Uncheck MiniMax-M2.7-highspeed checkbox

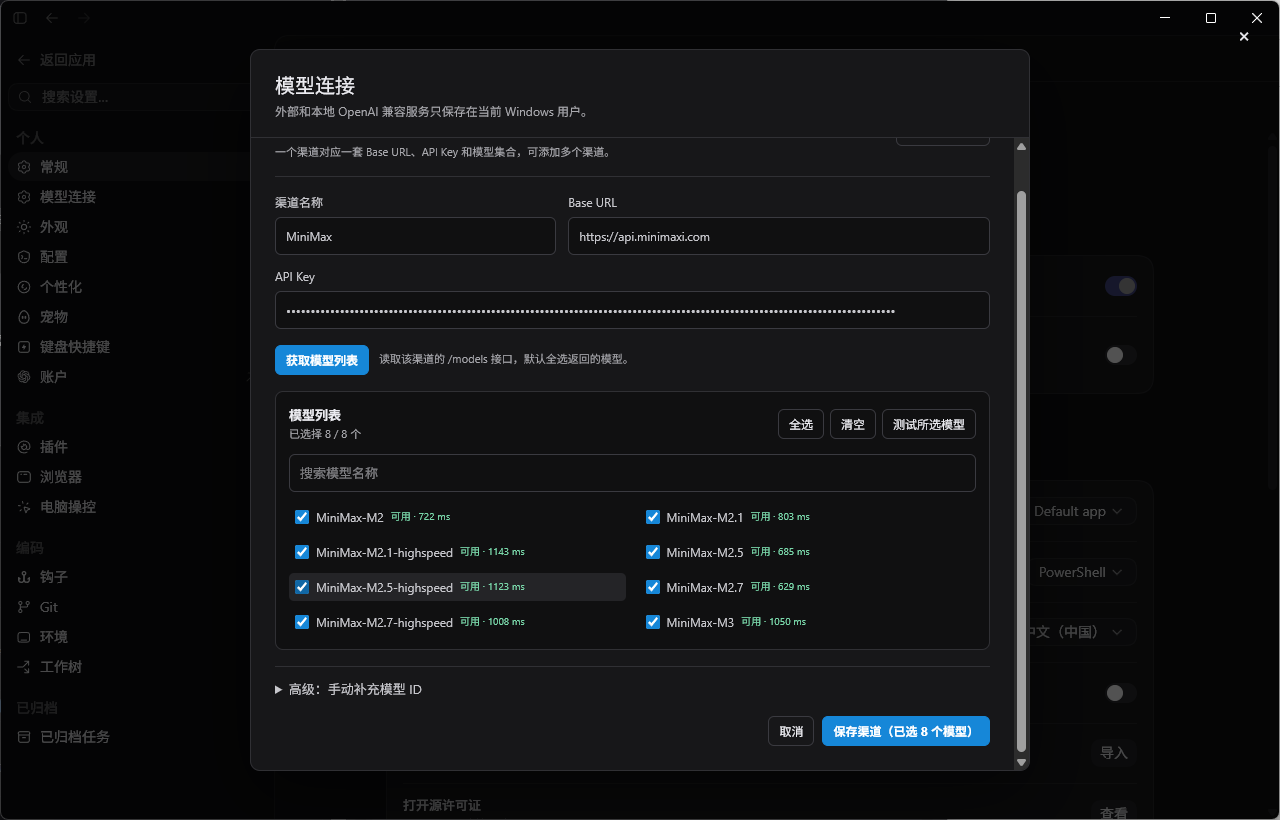coord(302,622)
